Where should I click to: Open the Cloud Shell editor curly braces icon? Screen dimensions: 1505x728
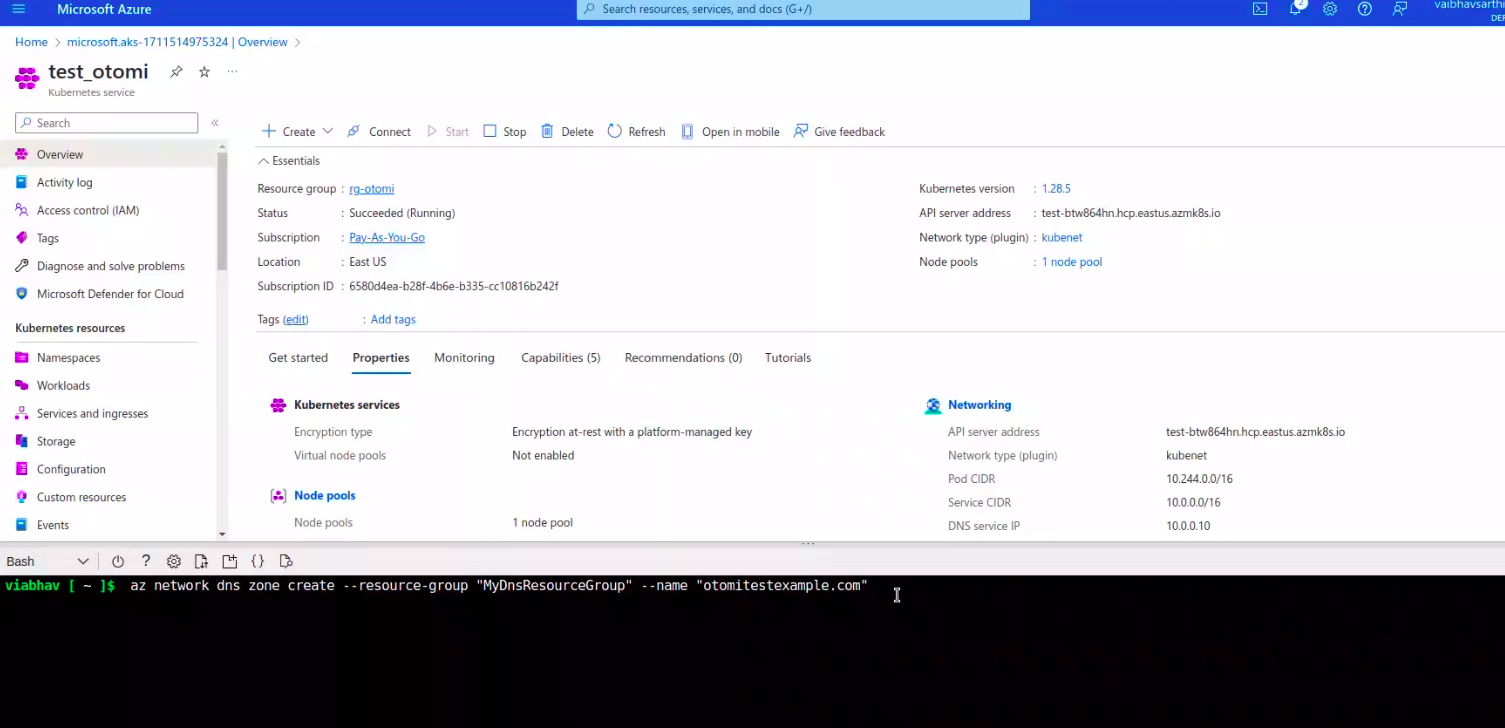[x=258, y=562]
